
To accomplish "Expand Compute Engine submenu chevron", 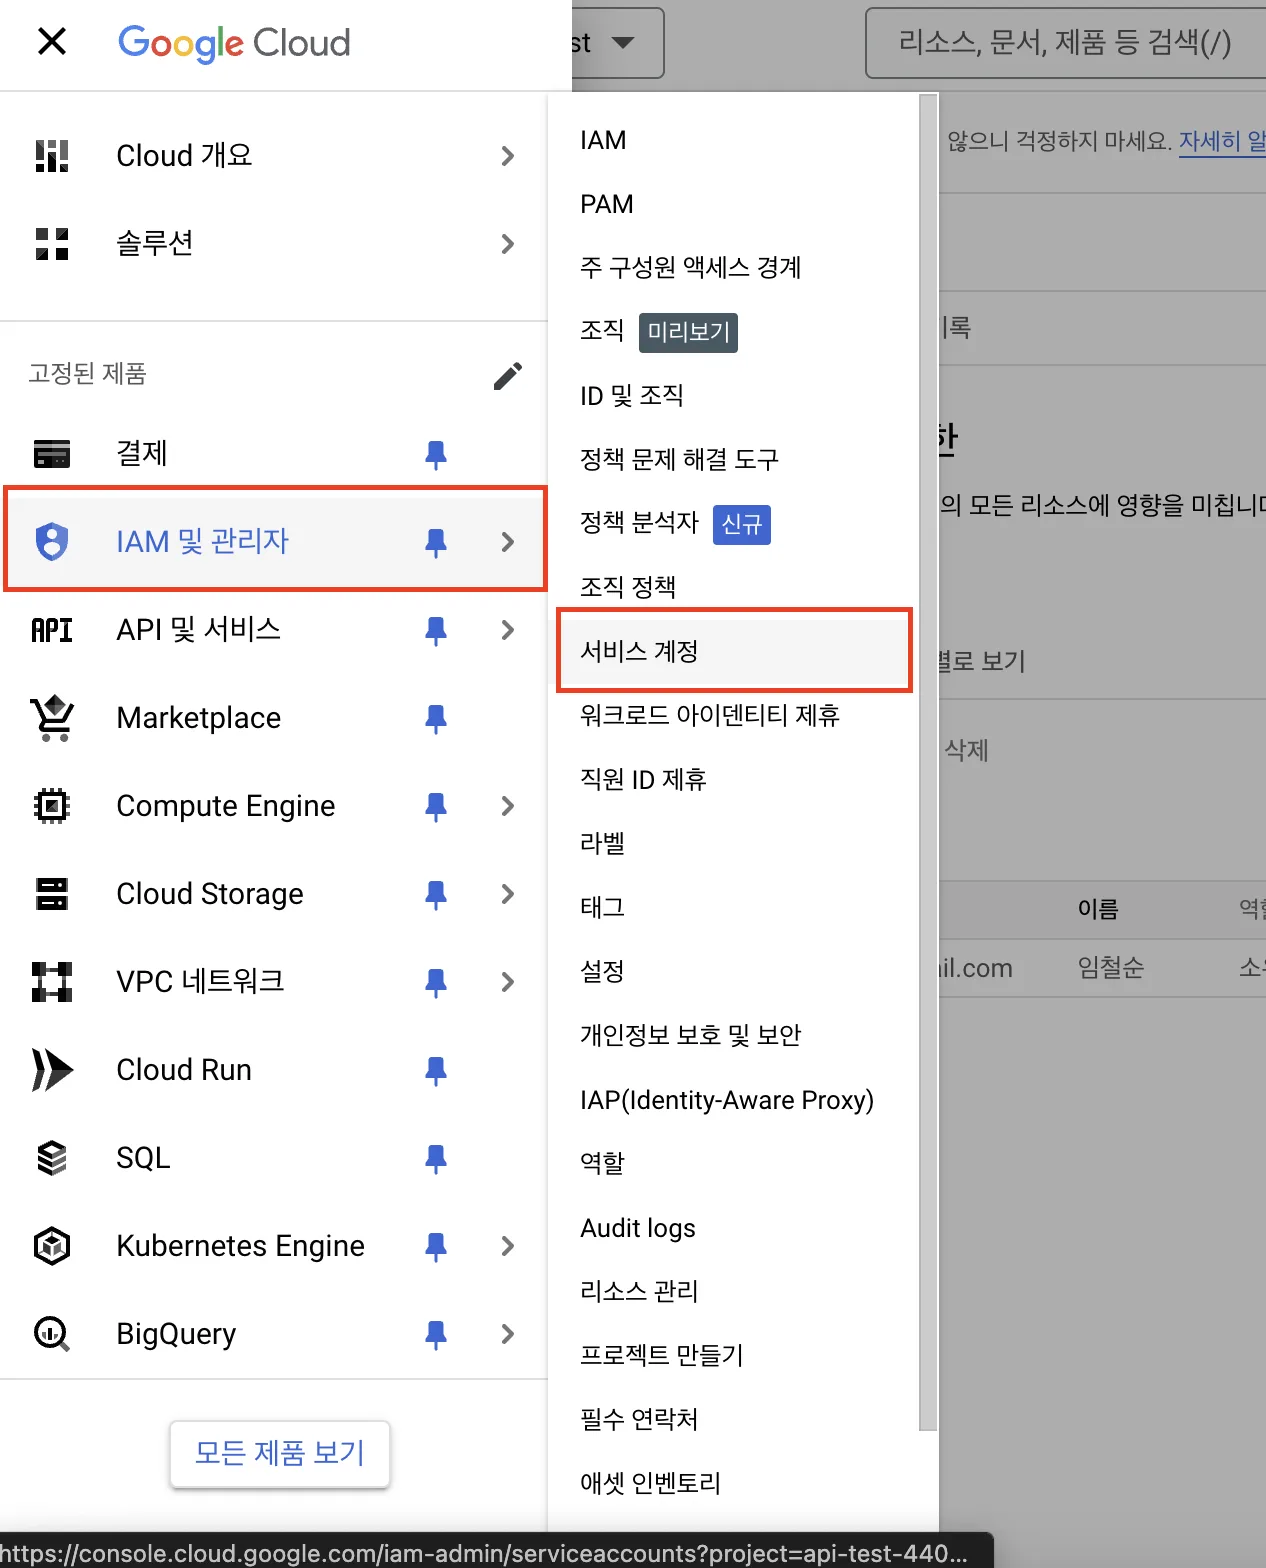I will tap(508, 806).
